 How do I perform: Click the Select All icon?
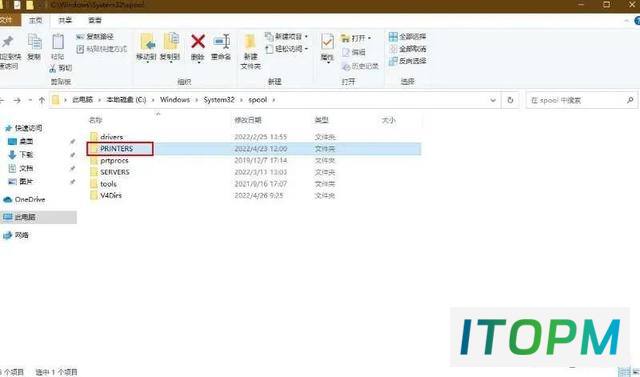(393, 37)
